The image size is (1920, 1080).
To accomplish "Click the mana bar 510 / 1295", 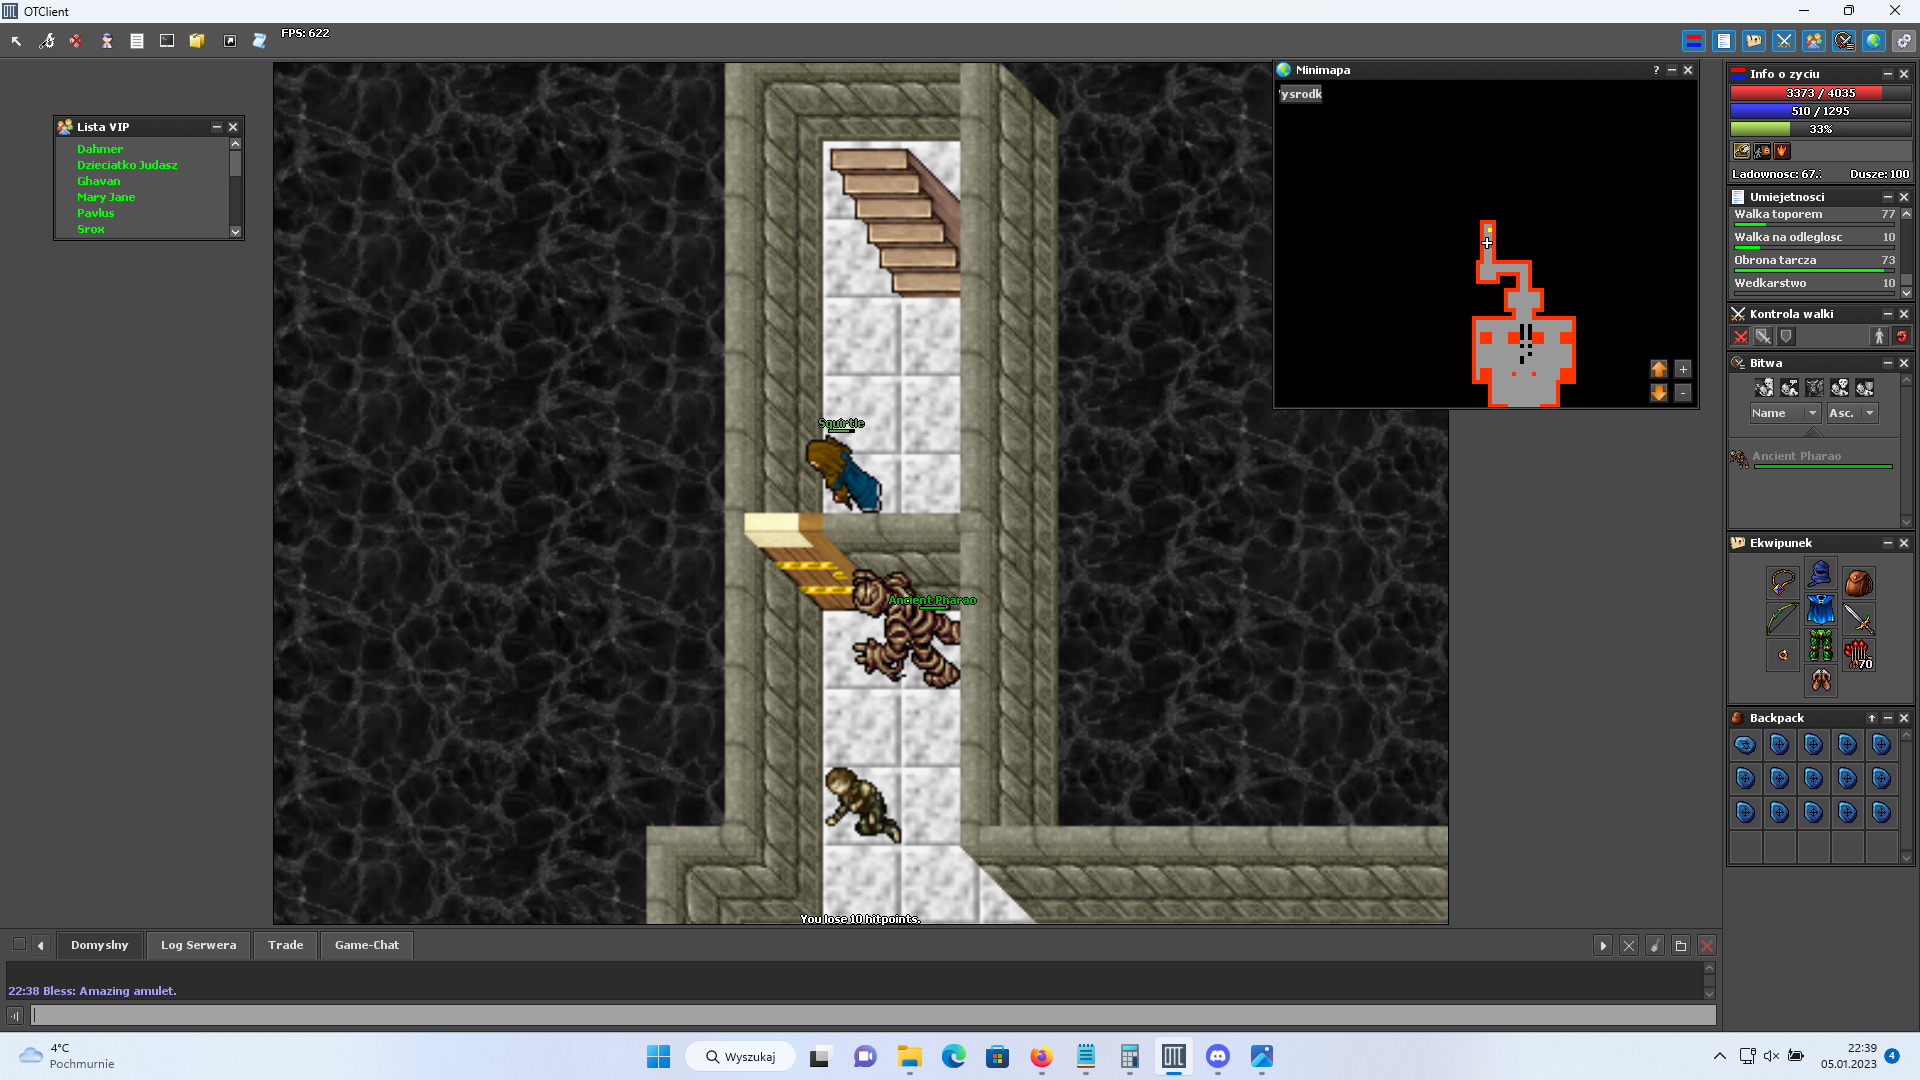I will 1820,111.
